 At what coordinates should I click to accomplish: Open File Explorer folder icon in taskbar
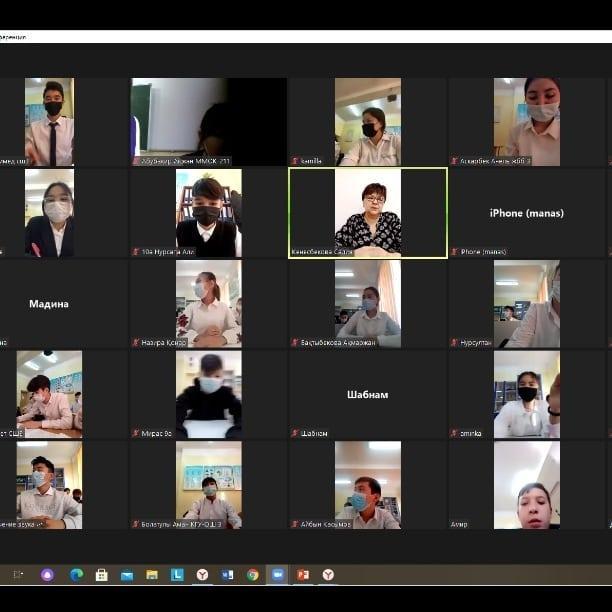coord(151,575)
